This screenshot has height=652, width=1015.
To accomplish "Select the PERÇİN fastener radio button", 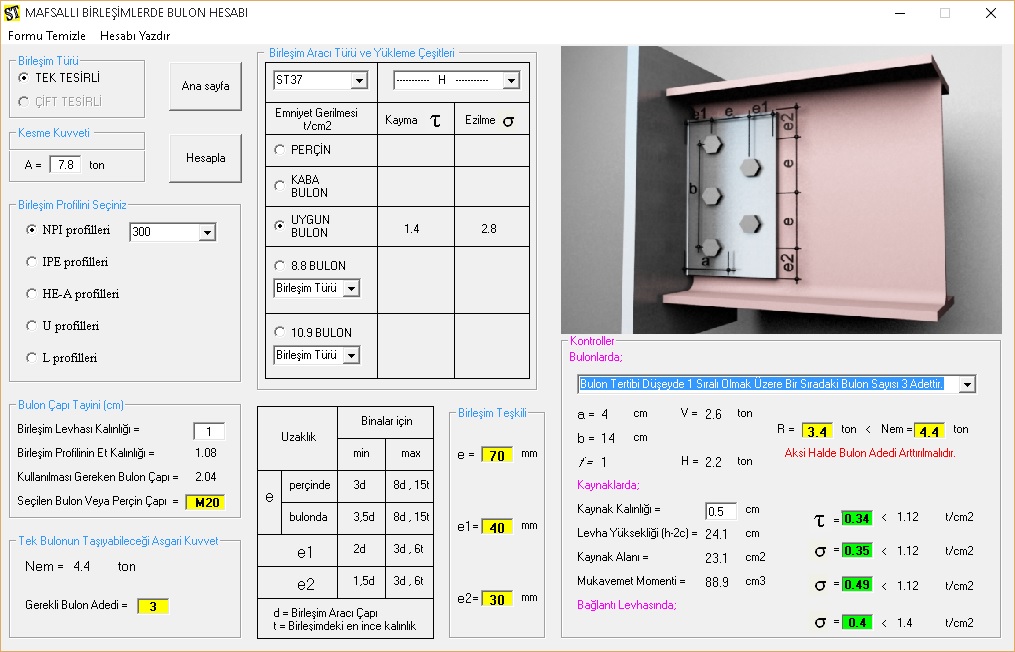I will click(280, 150).
